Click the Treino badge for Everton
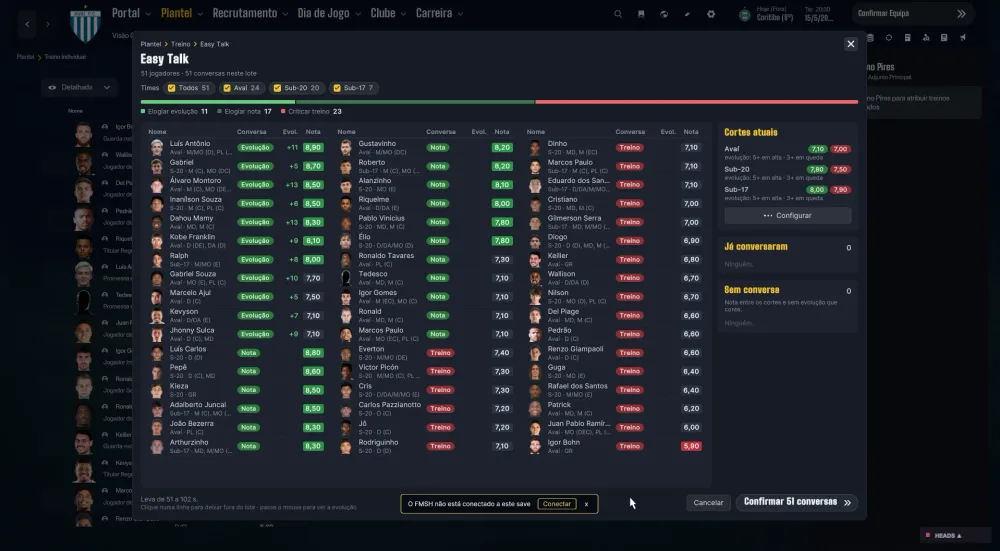 click(440, 353)
